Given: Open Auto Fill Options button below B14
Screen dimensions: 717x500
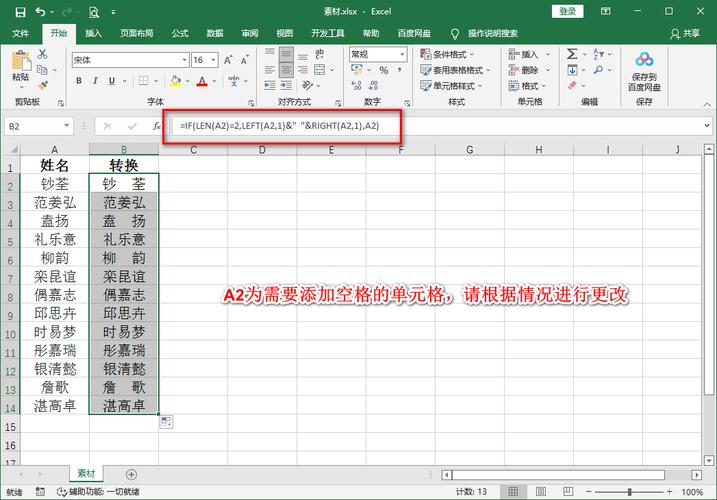Looking at the screenshot, I should [166, 422].
